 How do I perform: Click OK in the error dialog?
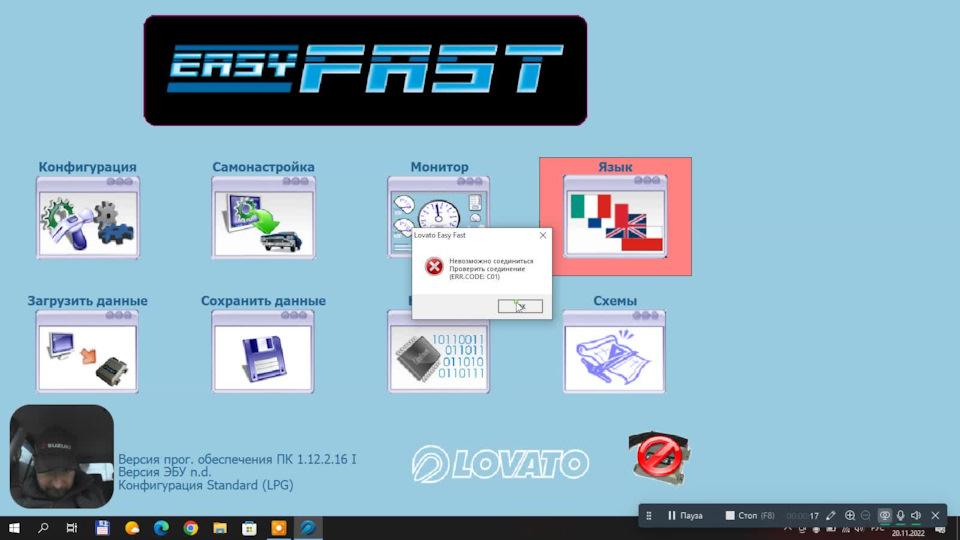tap(520, 306)
